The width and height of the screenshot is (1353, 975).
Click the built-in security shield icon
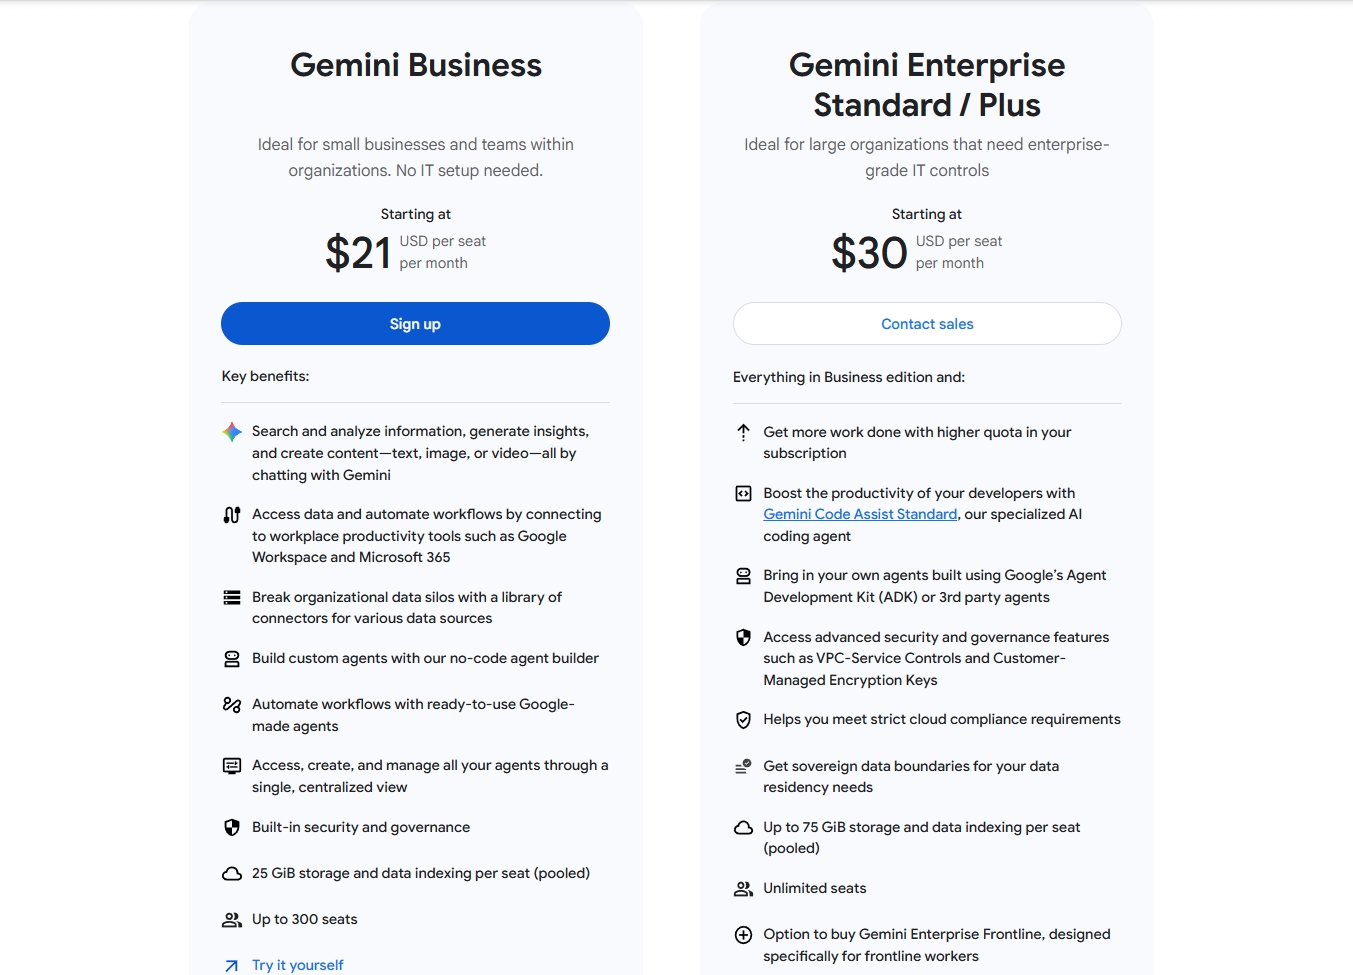point(232,828)
